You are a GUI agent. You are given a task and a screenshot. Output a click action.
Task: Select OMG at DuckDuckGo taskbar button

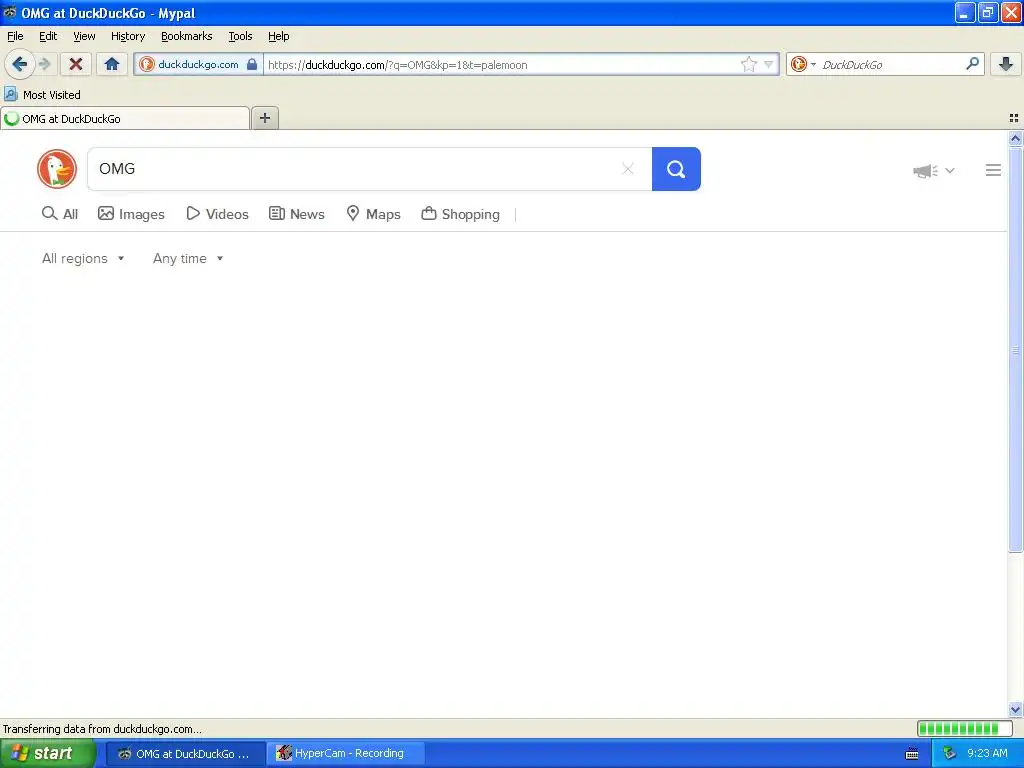point(186,754)
